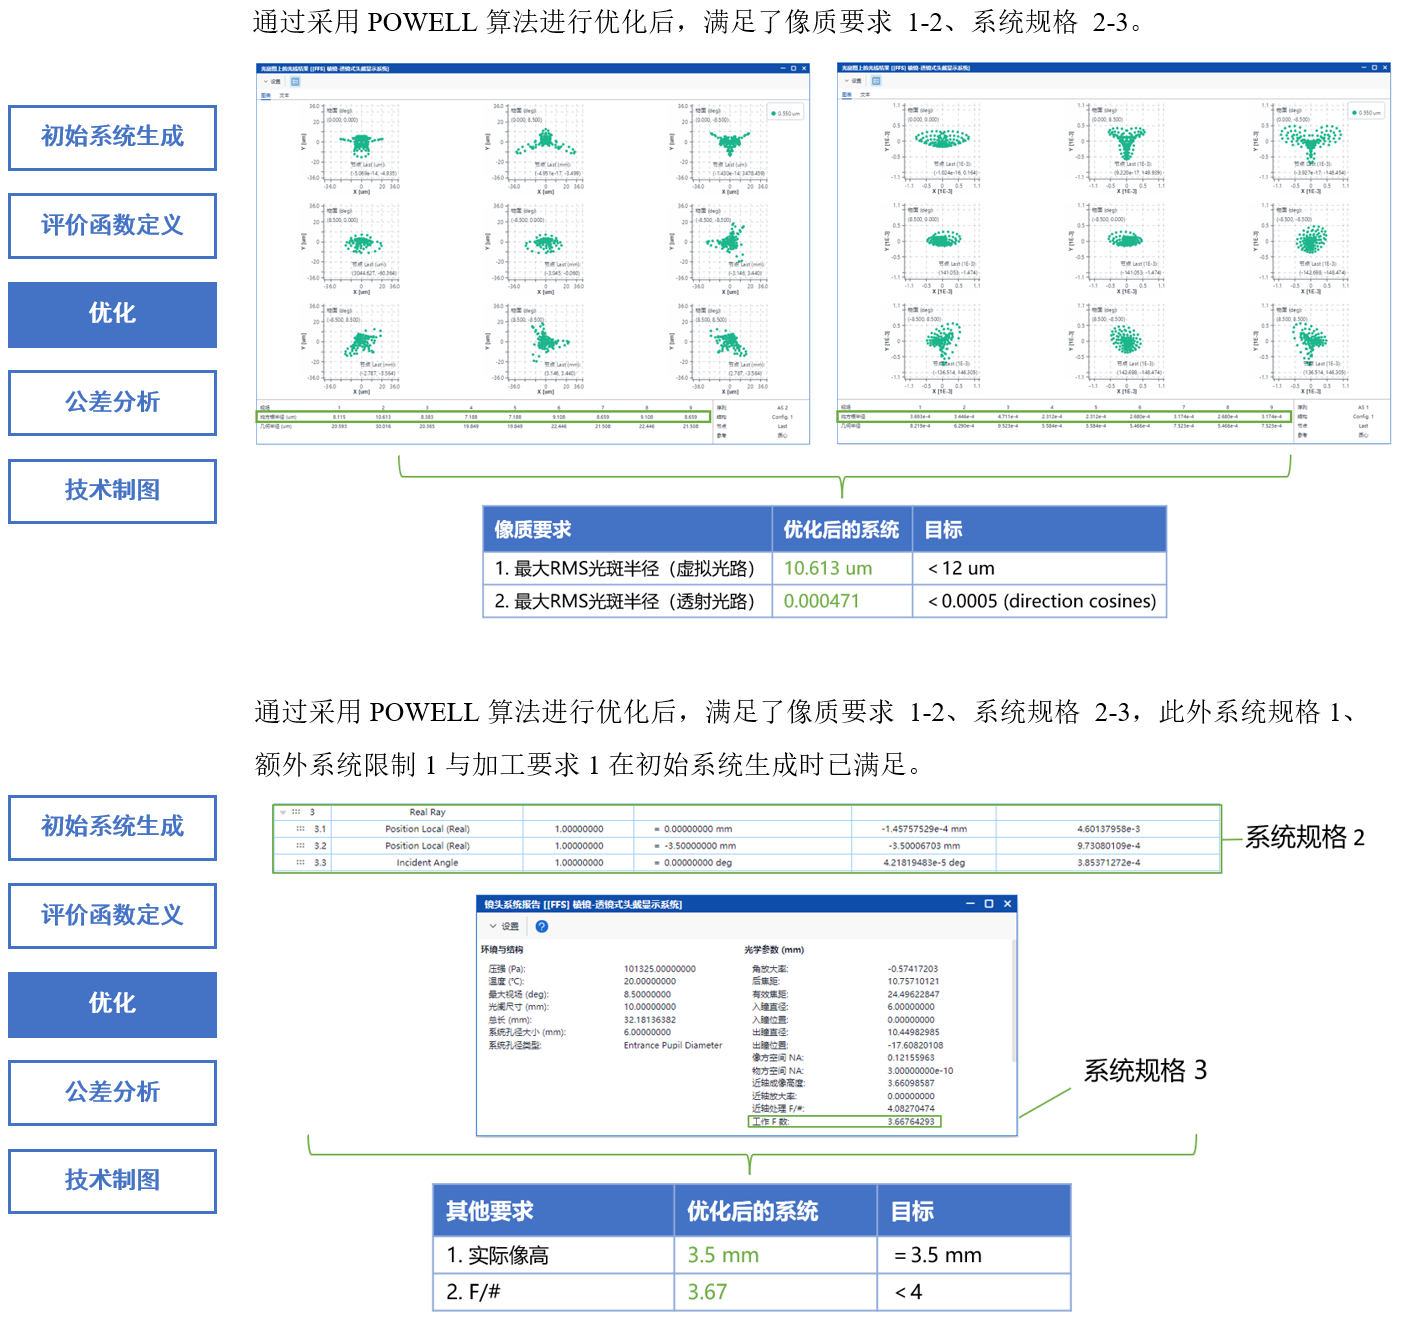This screenshot has height=1326, width=1403.
Task: Collapse the Real Ray row 3 group
Action: (283, 812)
